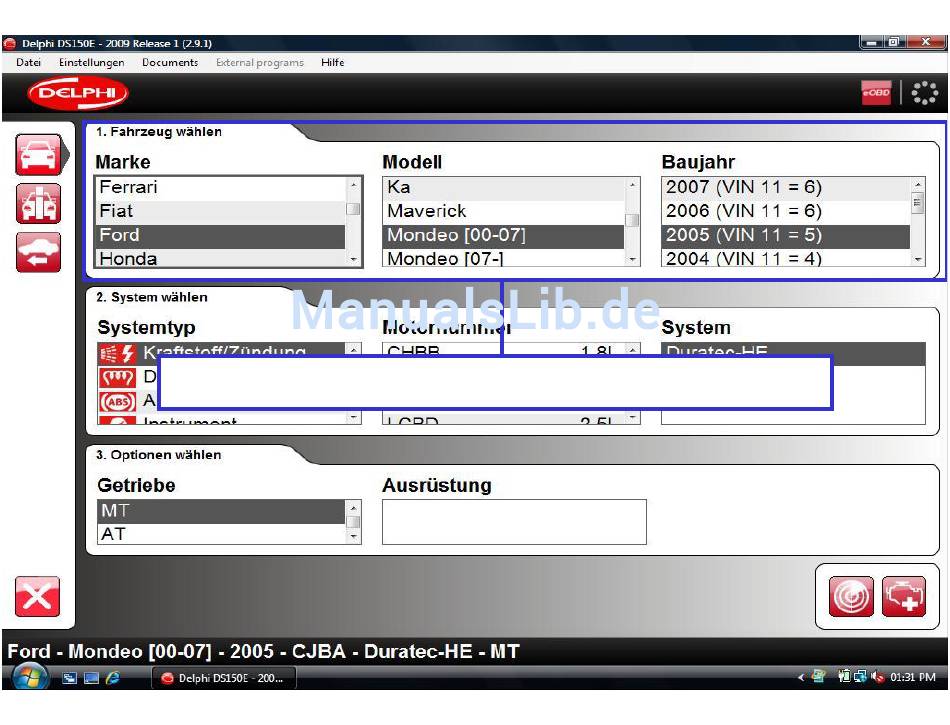Select Fiat in the Marke list
This screenshot has width=950, height=725.
(x=221, y=212)
